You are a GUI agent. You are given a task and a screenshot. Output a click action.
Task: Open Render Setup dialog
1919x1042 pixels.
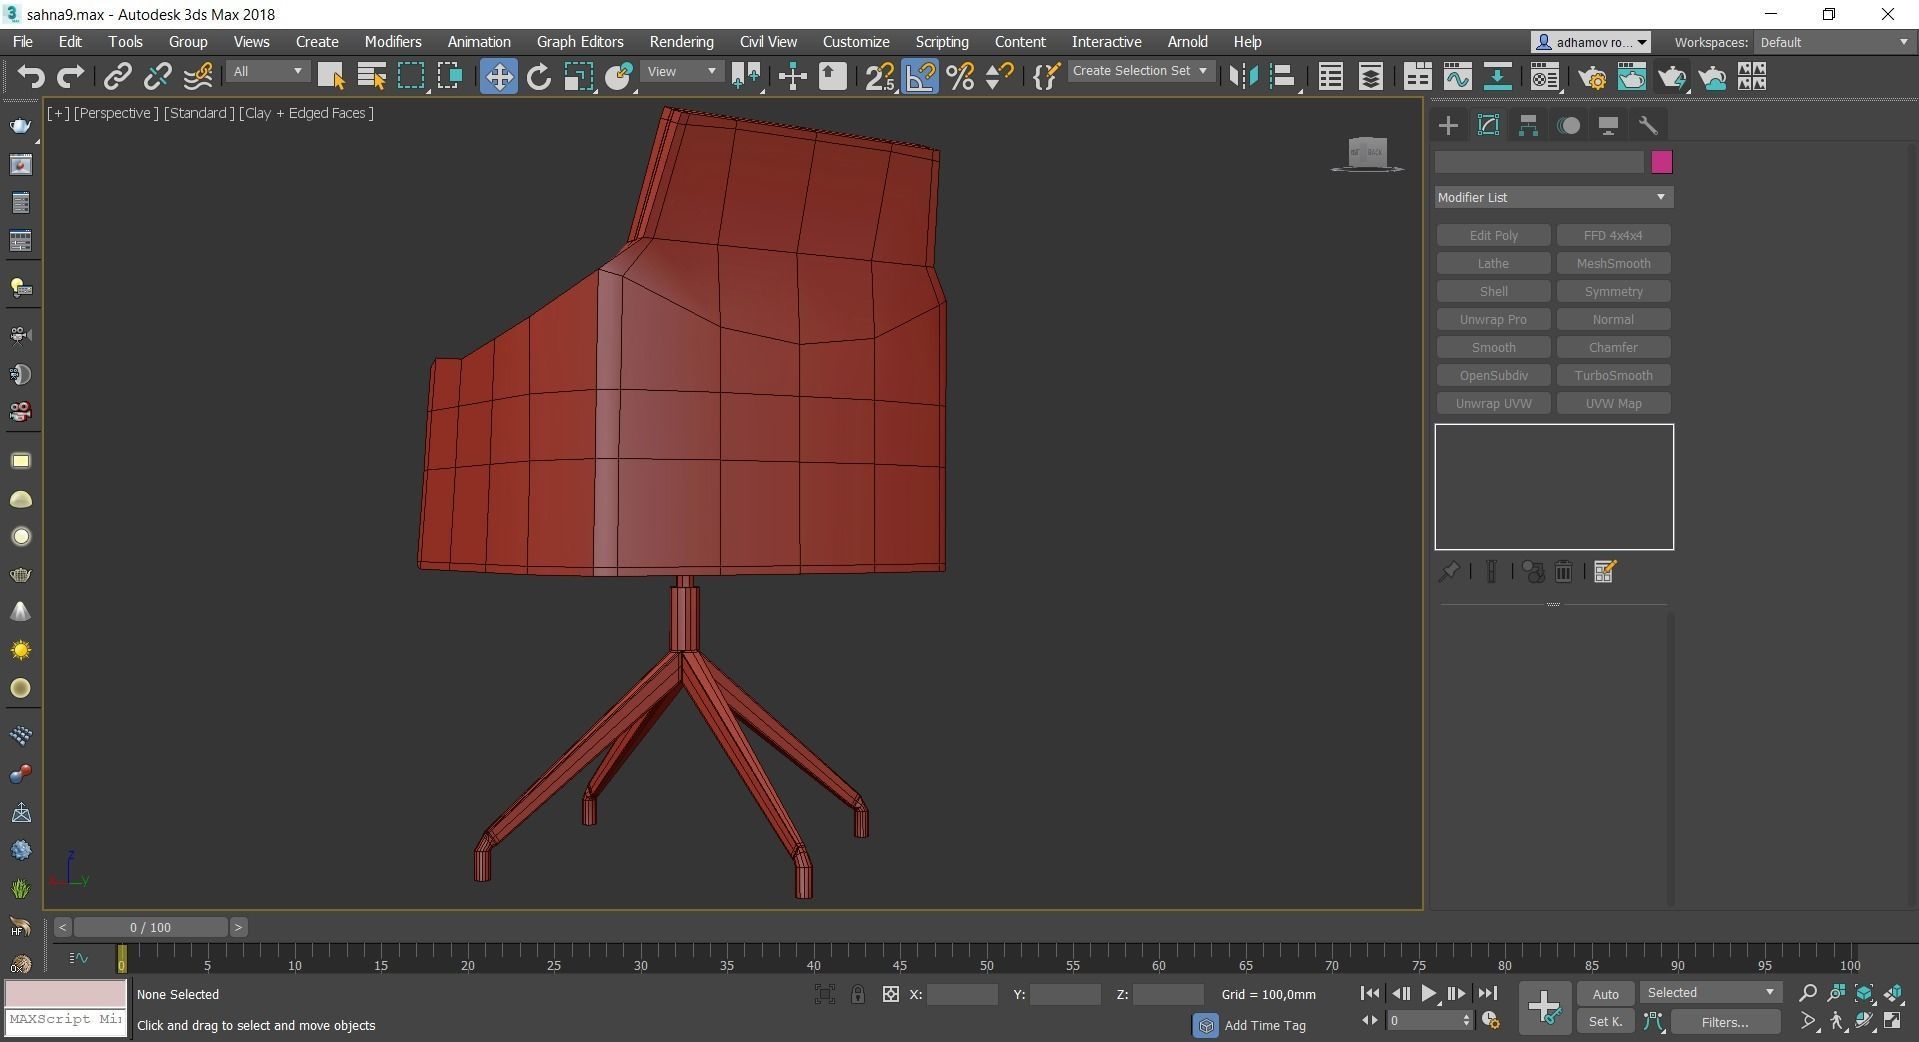[x=1592, y=77]
